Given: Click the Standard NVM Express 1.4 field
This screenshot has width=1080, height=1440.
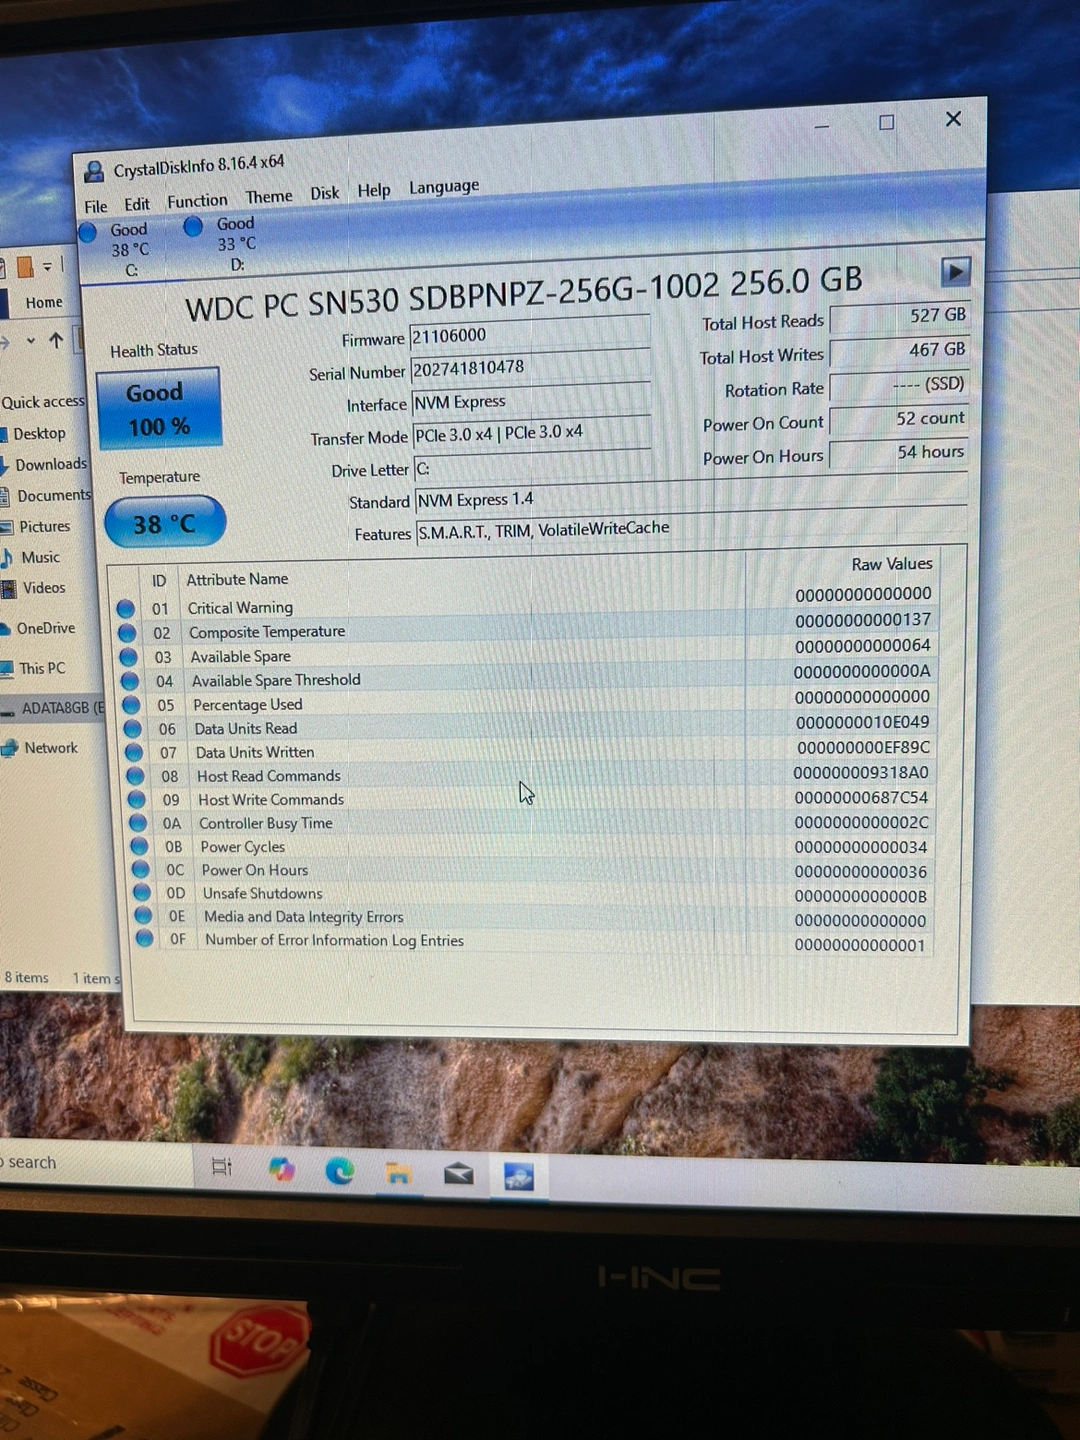Looking at the screenshot, I should click(x=691, y=494).
